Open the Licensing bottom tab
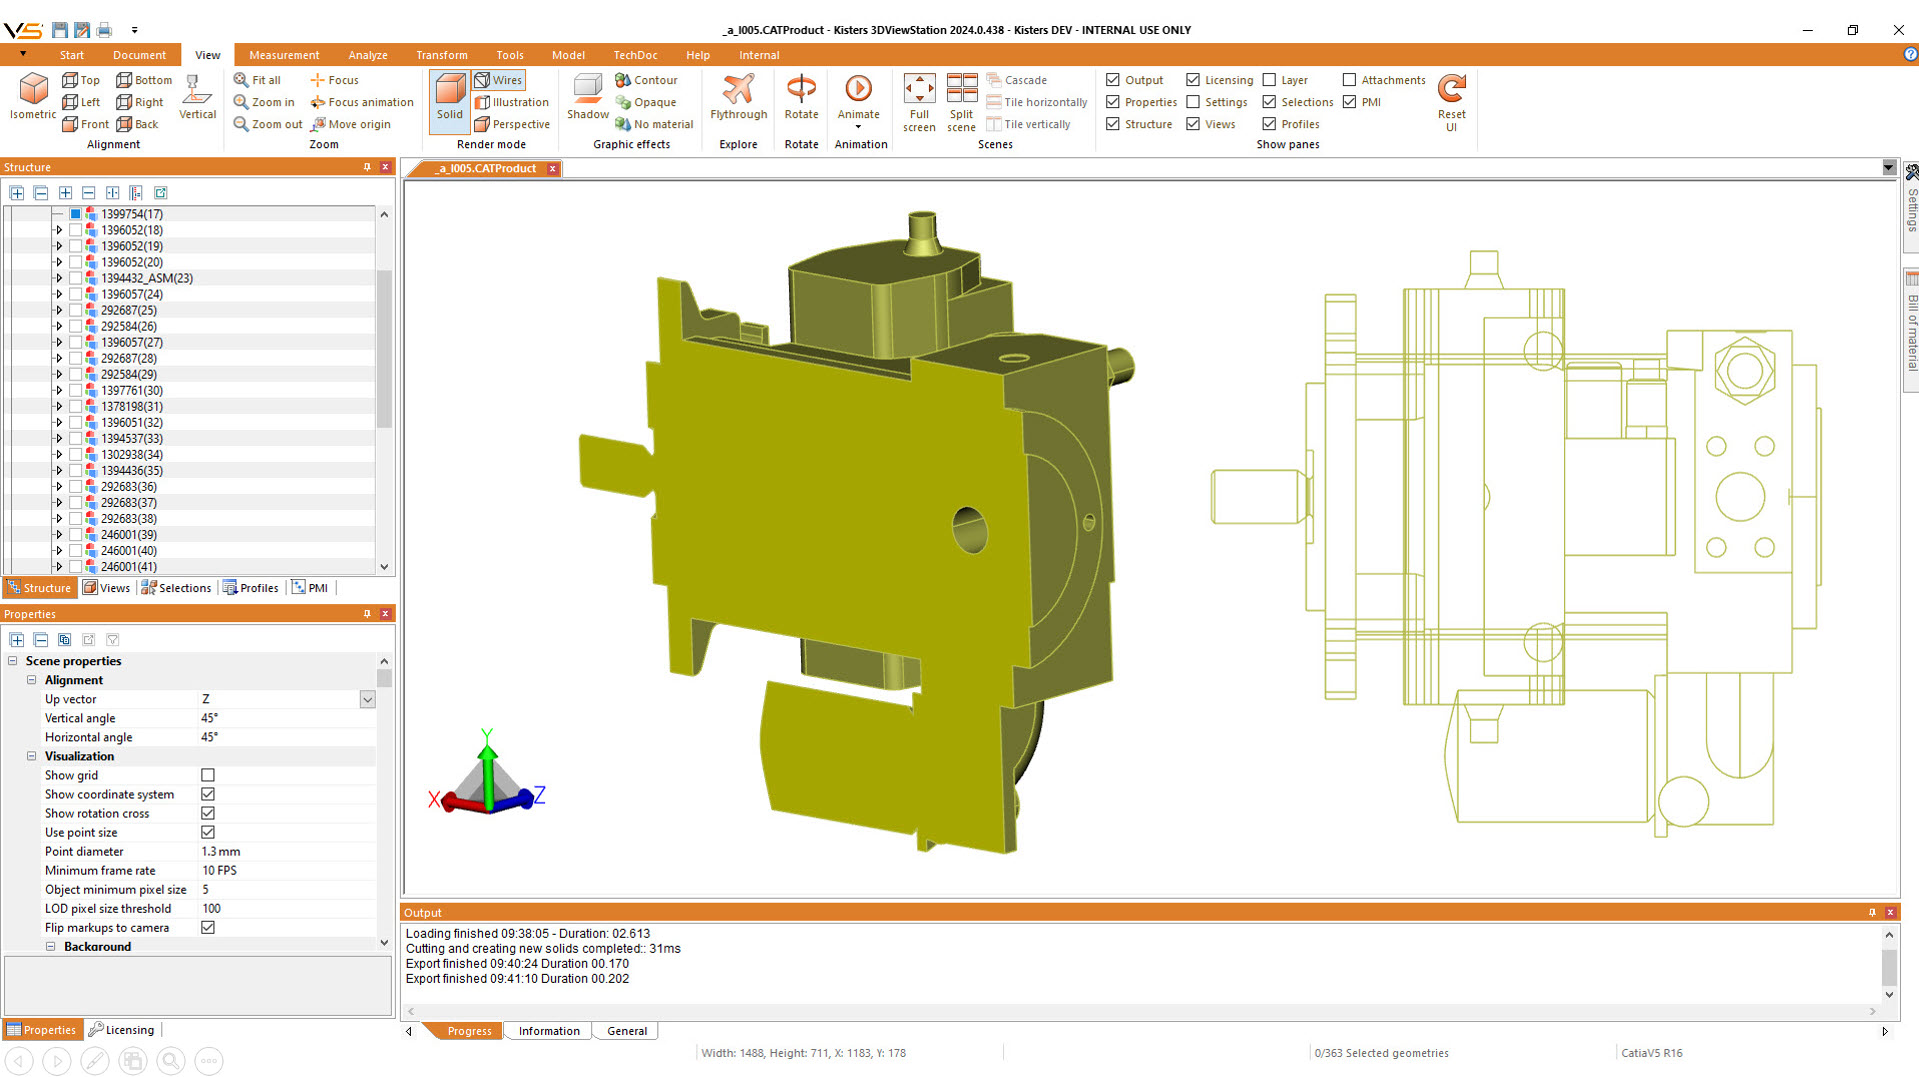Image resolution: width=1919 pixels, height=1077 pixels. click(121, 1030)
